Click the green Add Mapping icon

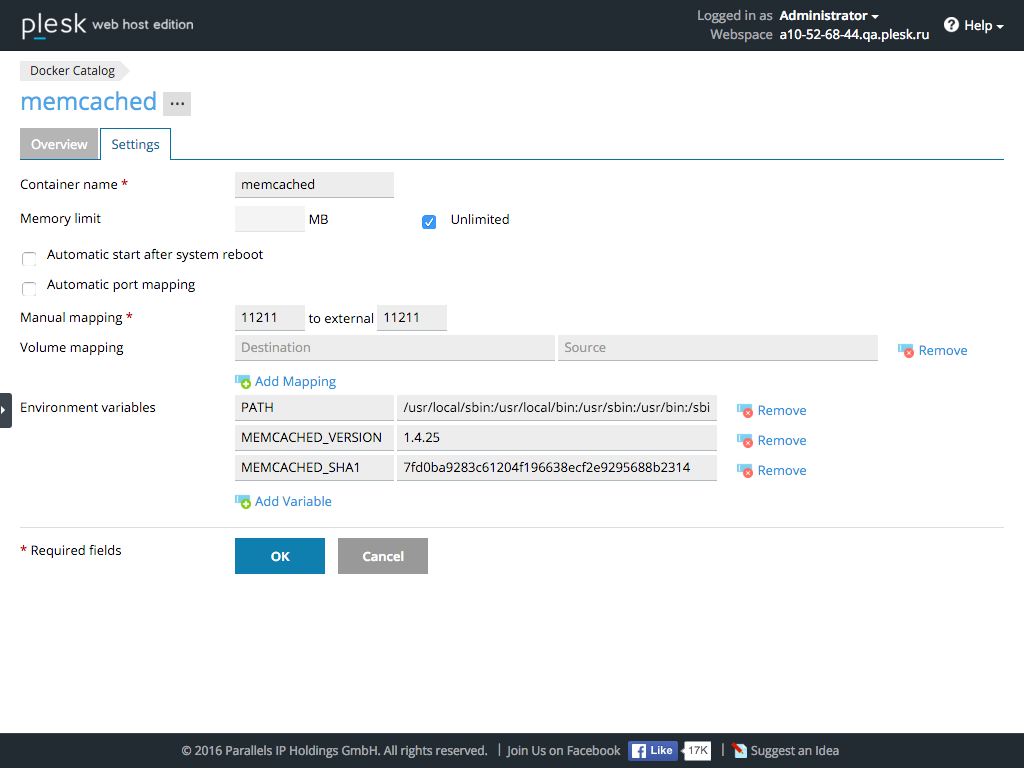[x=244, y=381]
